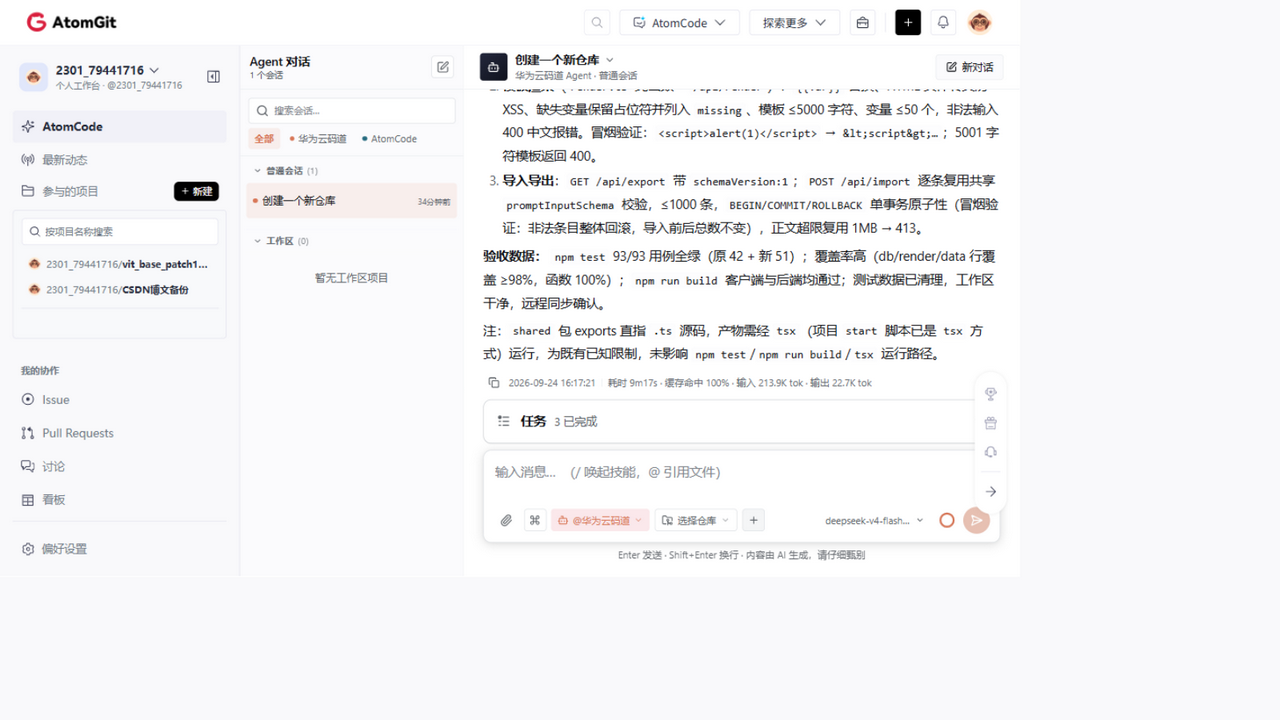Open the notifications bell
1280x720 pixels.
pyautogui.click(x=943, y=23)
